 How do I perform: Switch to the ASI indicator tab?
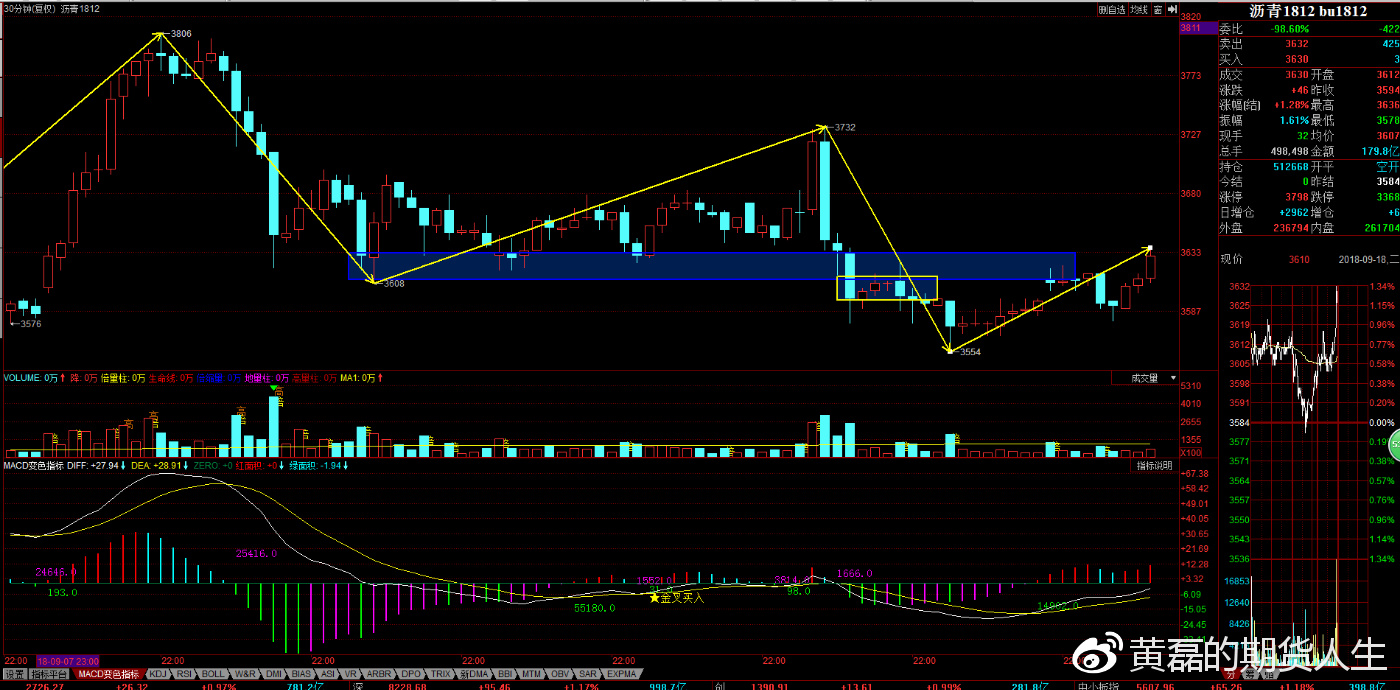(x=327, y=674)
